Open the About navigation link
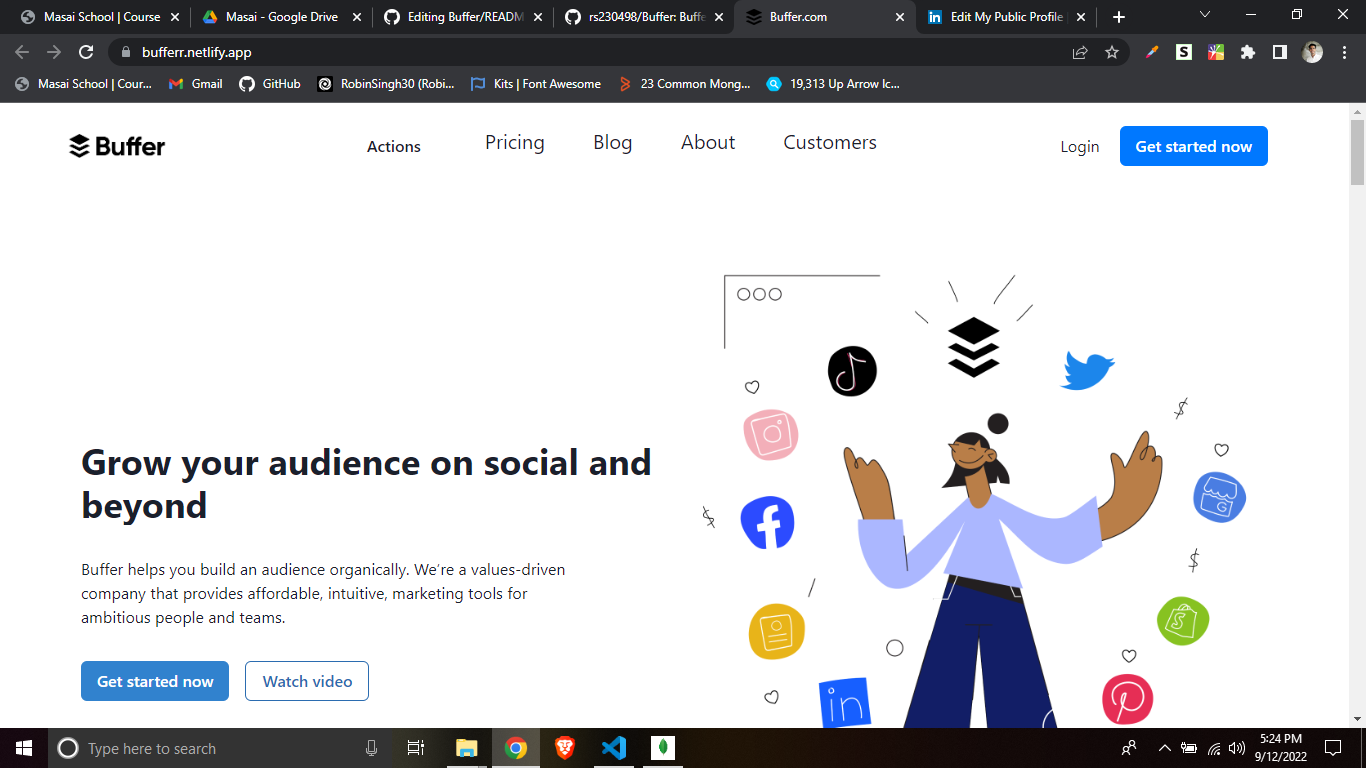Screen dimensions: 1366x768 coord(708,143)
